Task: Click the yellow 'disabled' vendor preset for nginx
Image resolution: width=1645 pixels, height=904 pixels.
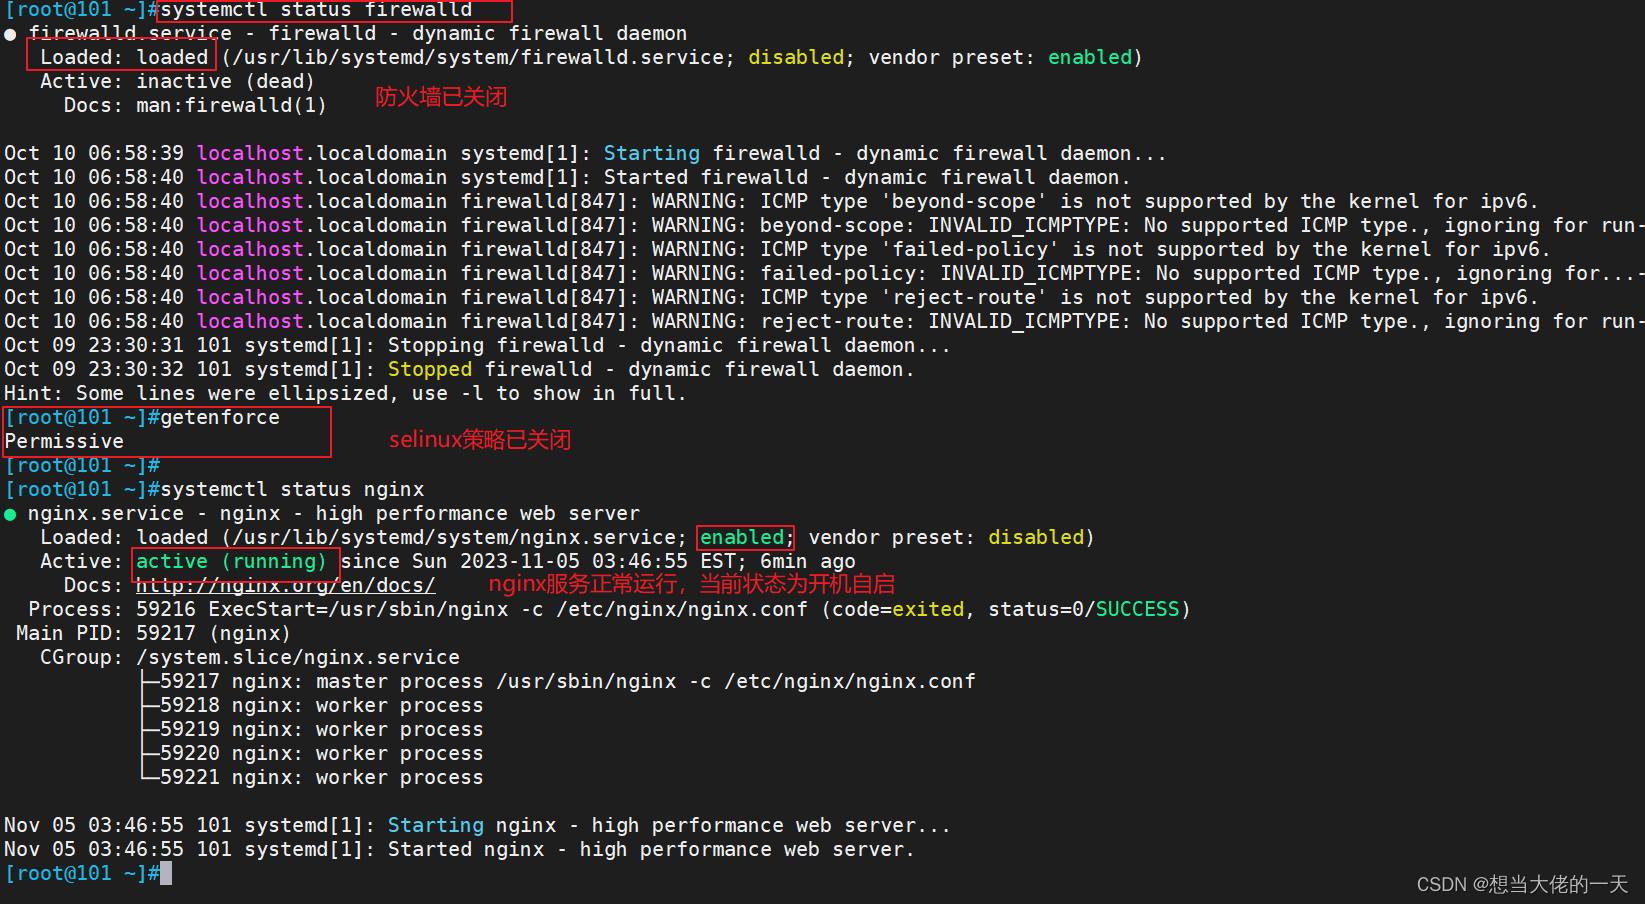Action: pyautogui.click(x=1036, y=537)
